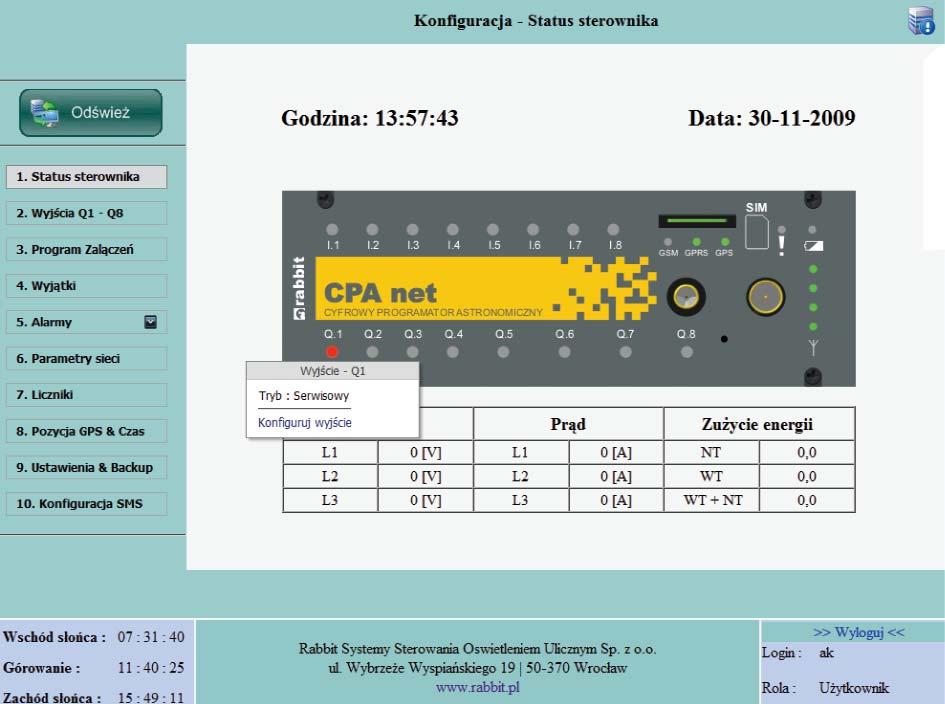945x704 pixels.
Task: Click the Rola: Użytkownik text
Action: point(825,688)
